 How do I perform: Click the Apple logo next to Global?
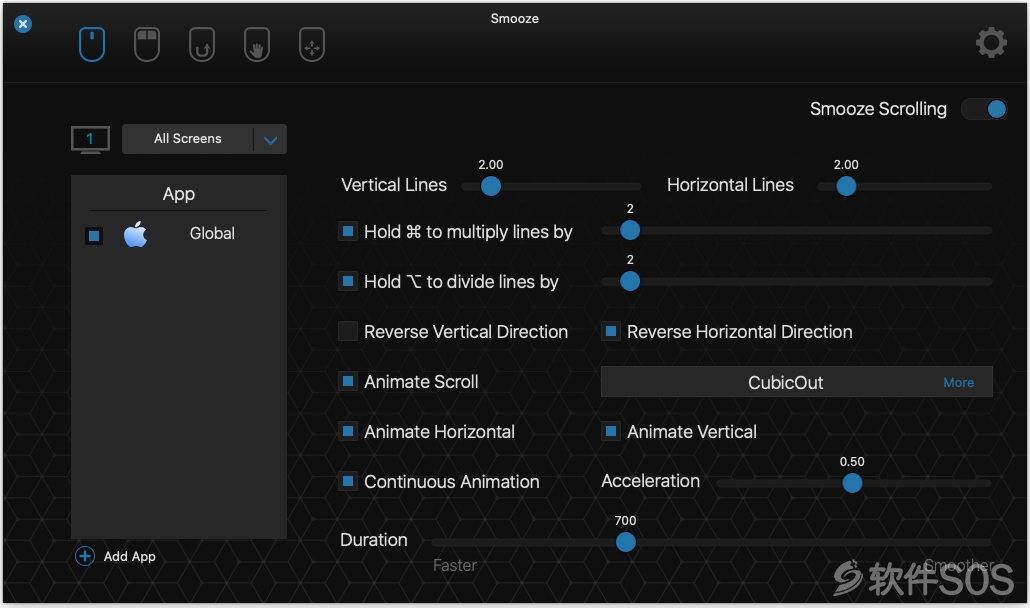coord(135,234)
